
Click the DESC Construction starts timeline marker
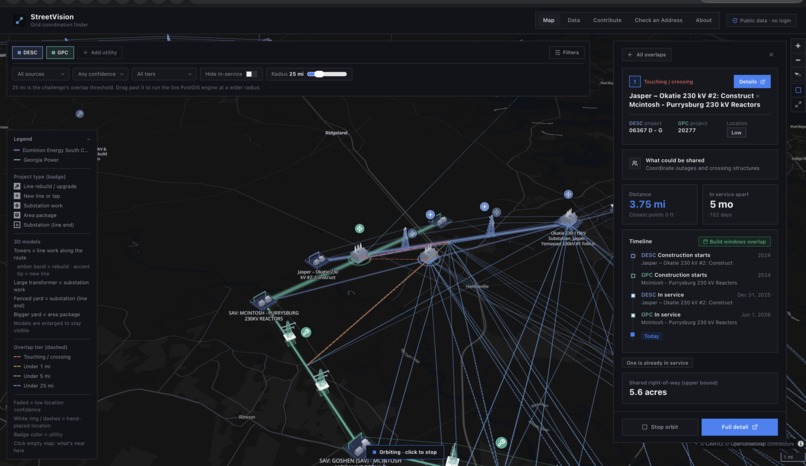pyautogui.click(x=633, y=256)
